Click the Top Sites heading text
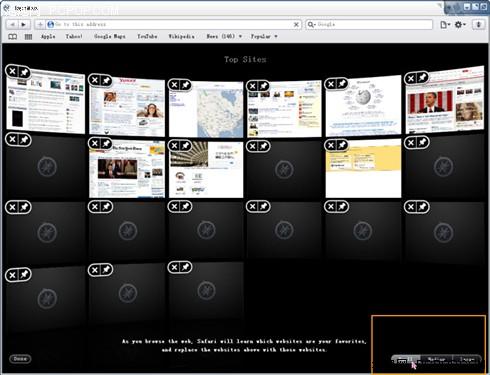This screenshot has width=490, height=375. coord(245,60)
